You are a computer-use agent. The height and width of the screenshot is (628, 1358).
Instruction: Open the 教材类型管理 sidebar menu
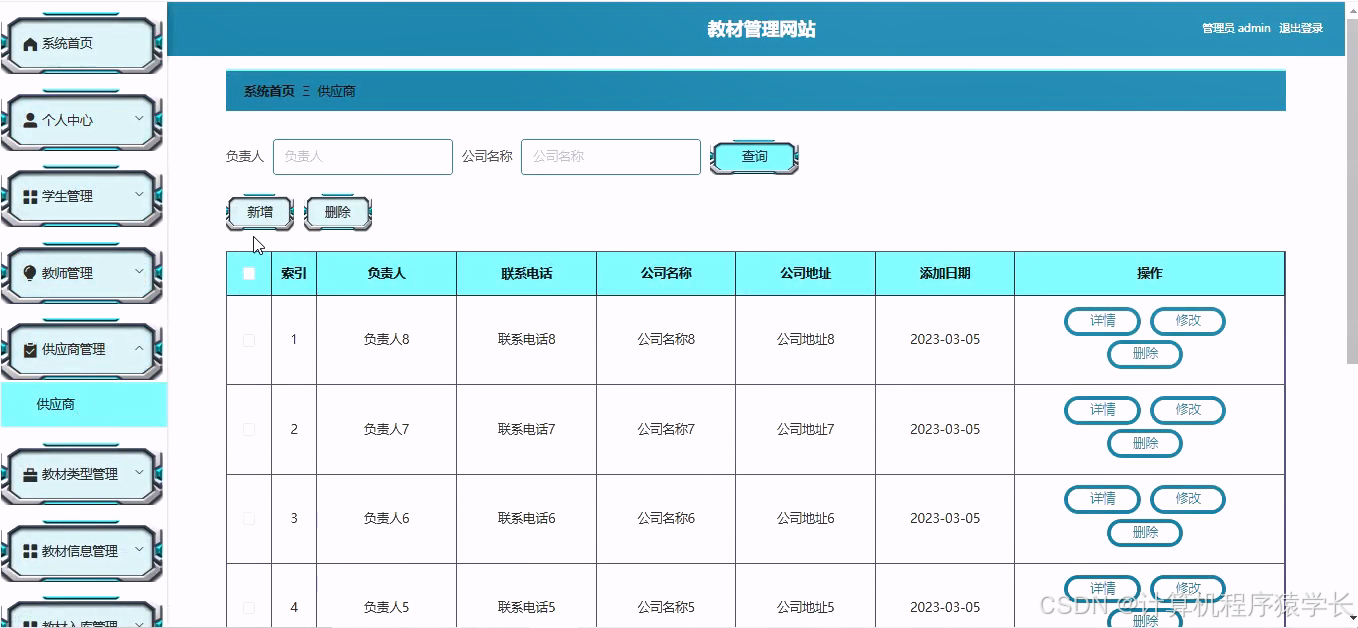pyautogui.click(x=82, y=475)
